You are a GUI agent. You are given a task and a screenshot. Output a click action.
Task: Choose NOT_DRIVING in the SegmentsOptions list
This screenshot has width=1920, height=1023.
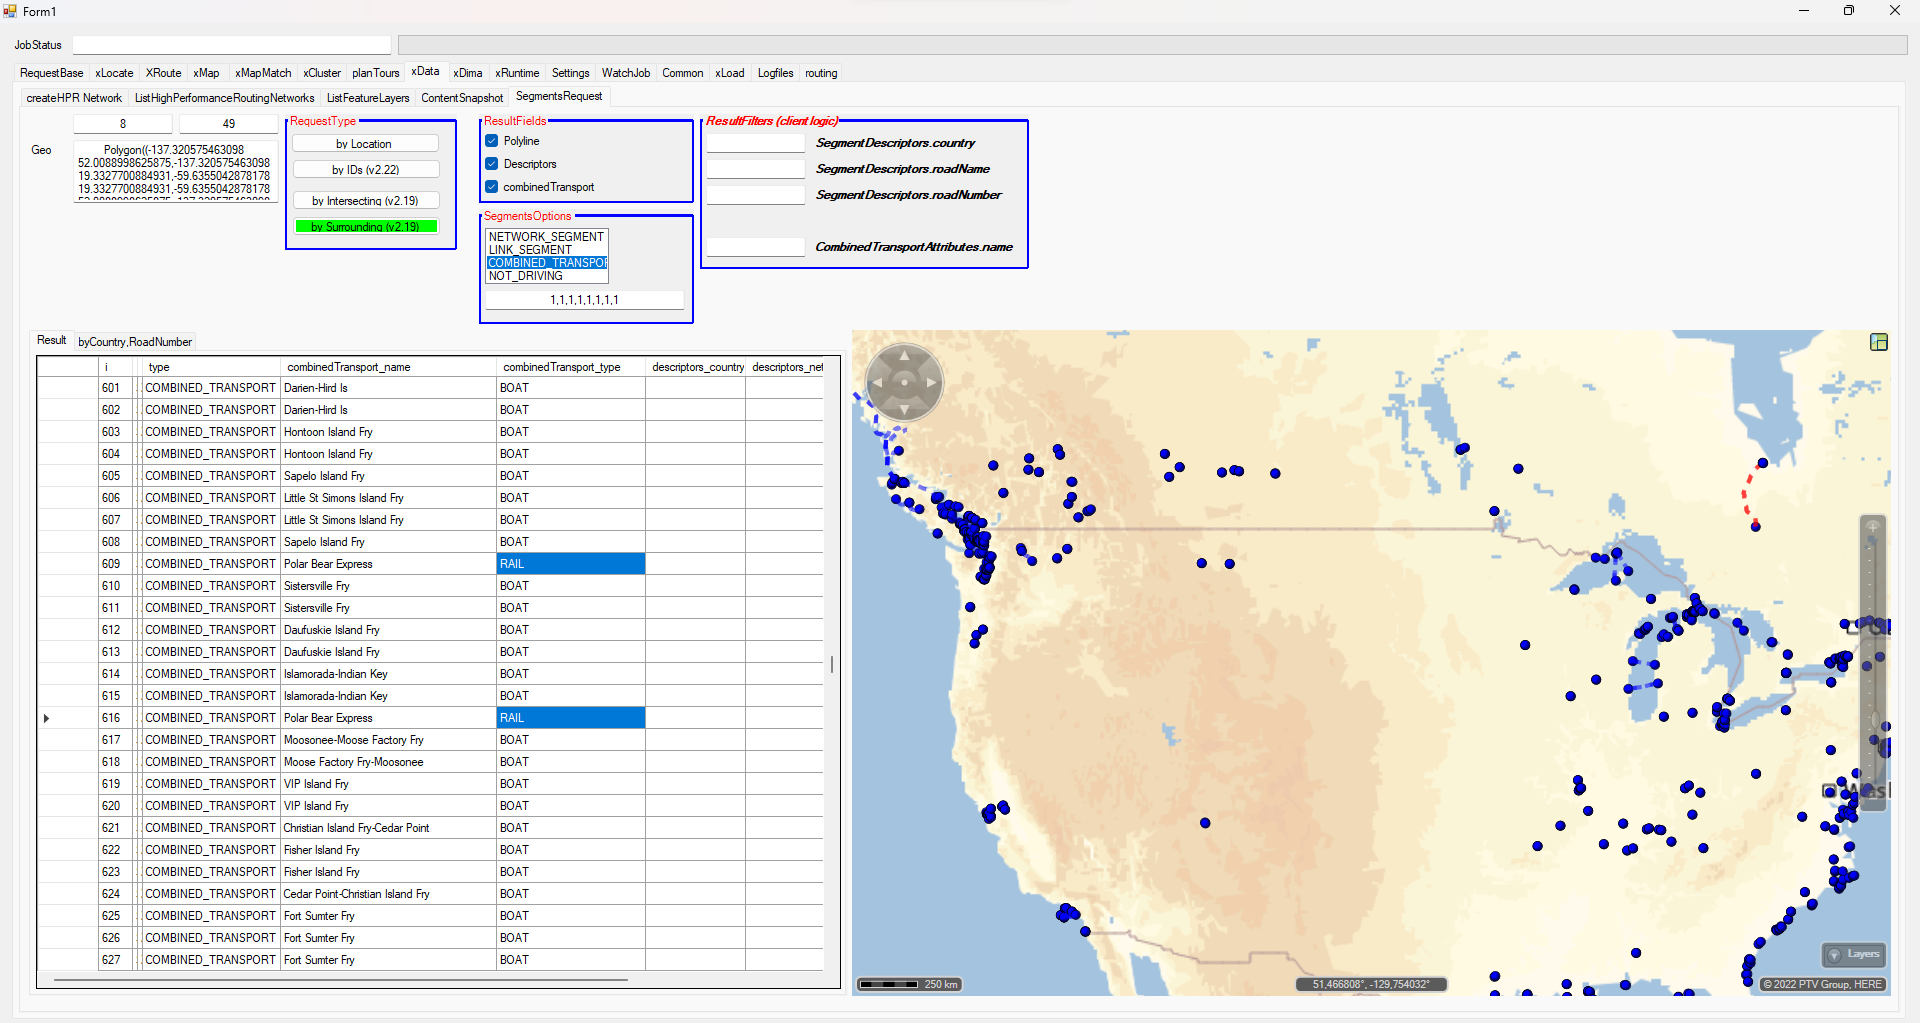coord(526,276)
